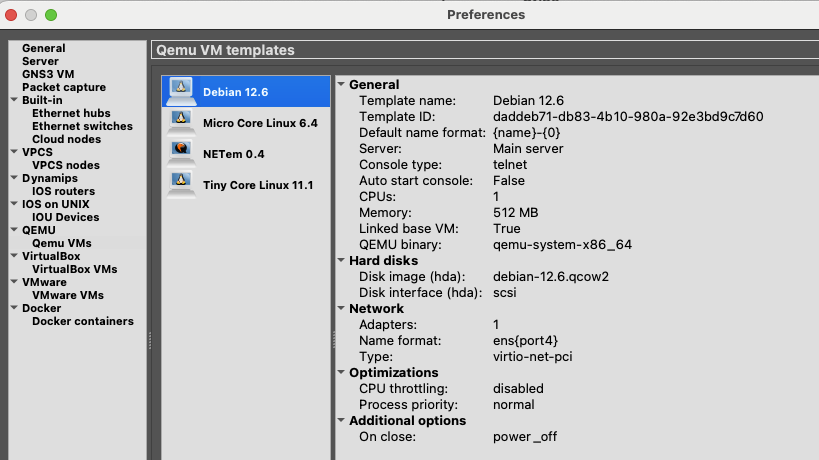The height and width of the screenshot is (460, 819).
Task: Click the CPU throttling value disabled
Action: coord(518,388)
